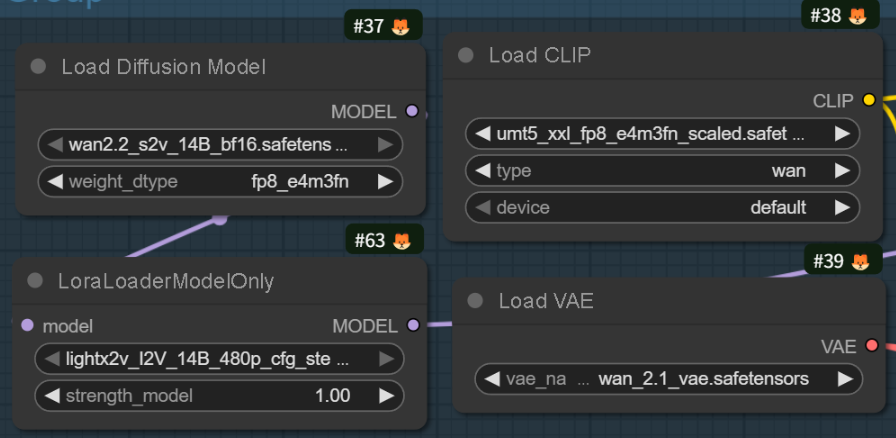This screenshot has width=896, height=438.
Task: Click the right arrow on lightx2v lora name
Action: (387, 359)
